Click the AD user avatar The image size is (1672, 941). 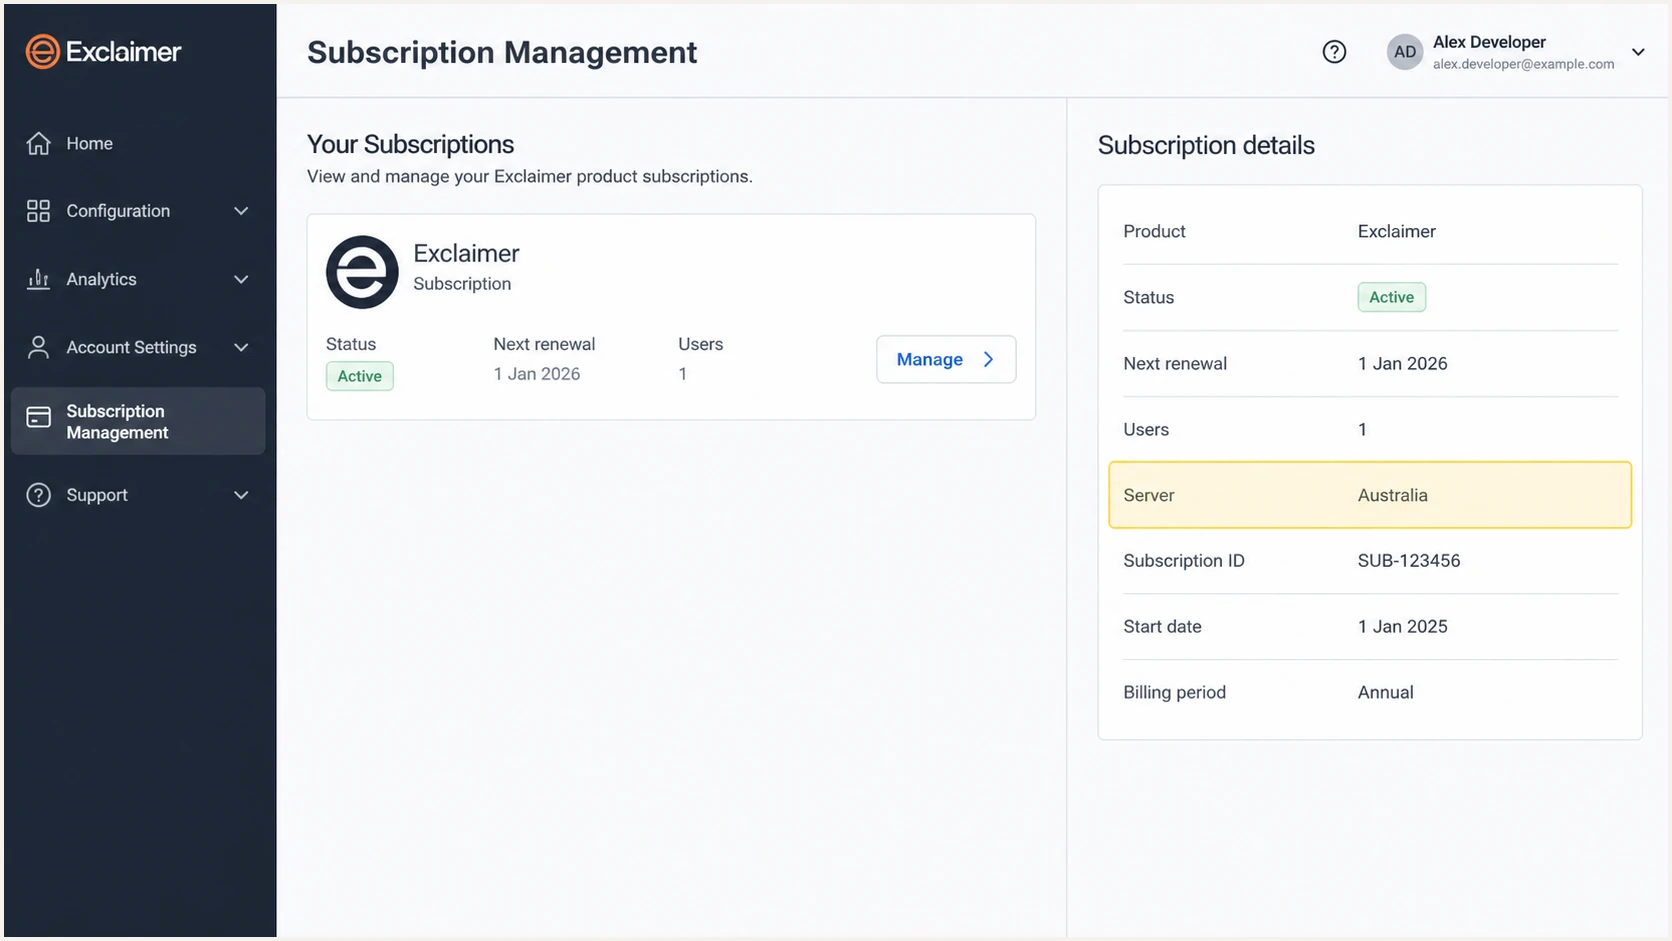click(x=1405, y=52)
